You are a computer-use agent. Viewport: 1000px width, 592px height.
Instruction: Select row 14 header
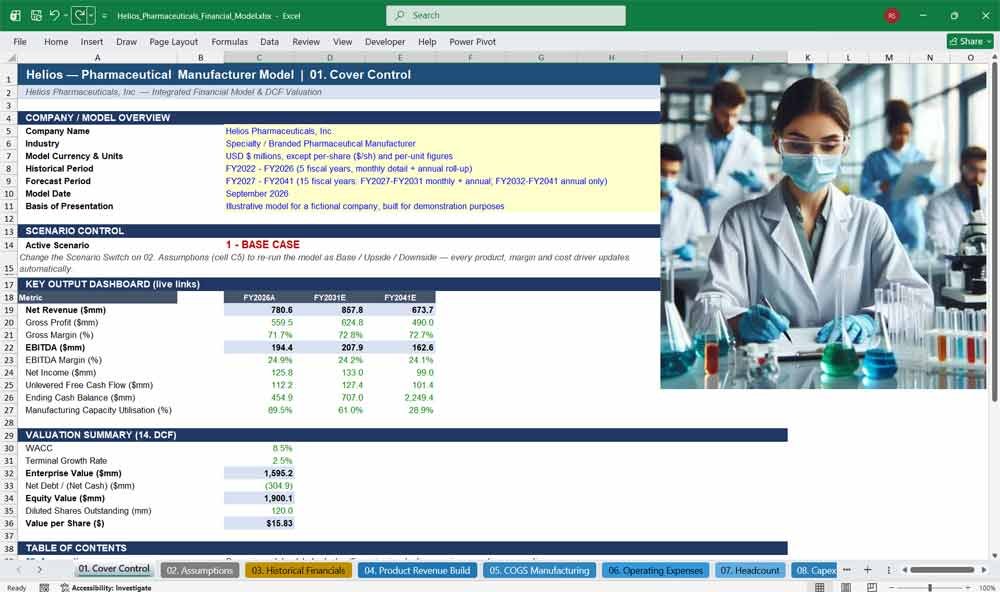[x=9, y=245]
